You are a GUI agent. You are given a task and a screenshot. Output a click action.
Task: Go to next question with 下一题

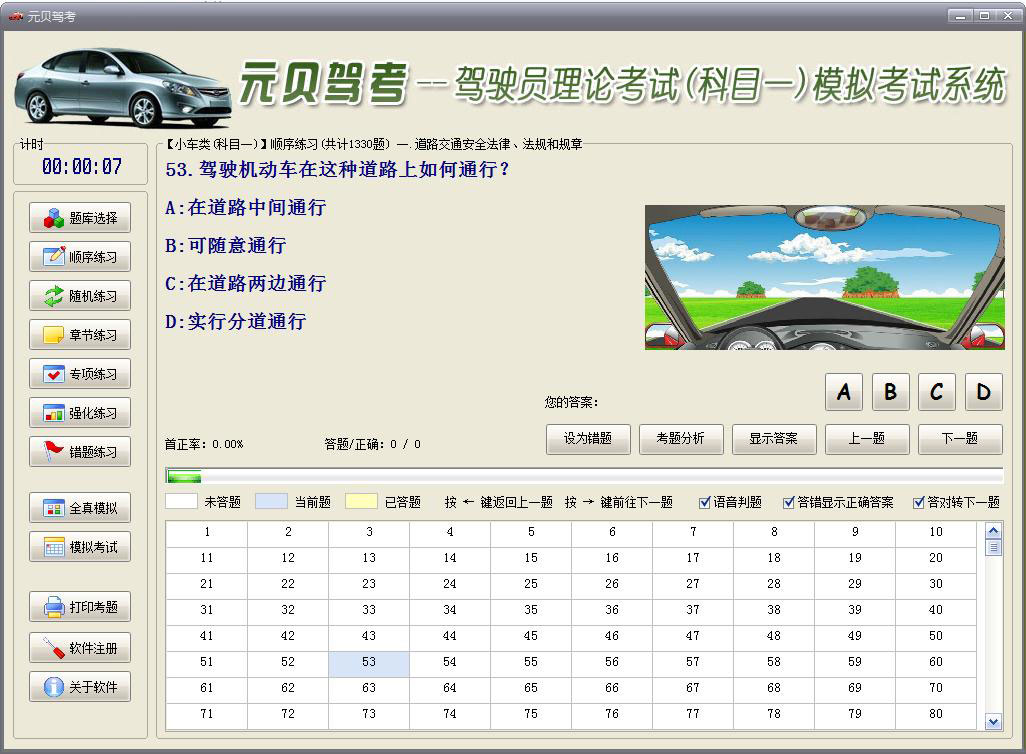pos(959,439)
